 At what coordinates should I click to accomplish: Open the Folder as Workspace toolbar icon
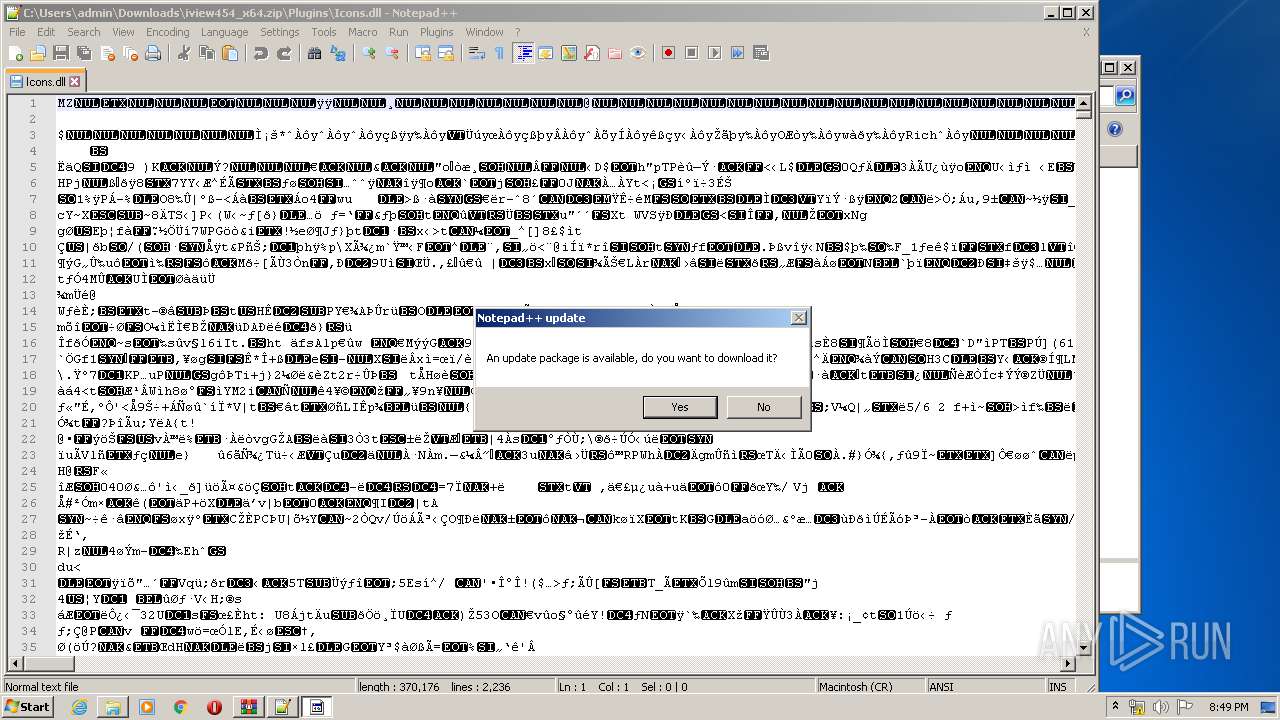[x=615, y=53]
